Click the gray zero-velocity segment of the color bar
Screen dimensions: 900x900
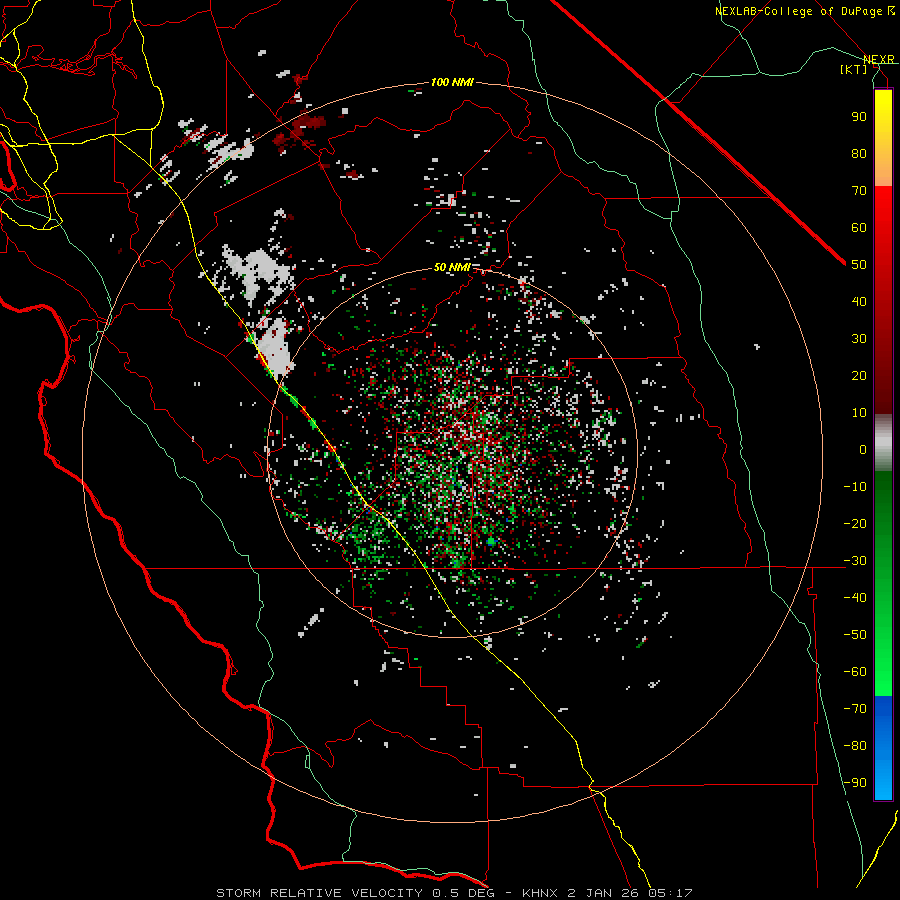pyautogui.click(x=883, y=443)
